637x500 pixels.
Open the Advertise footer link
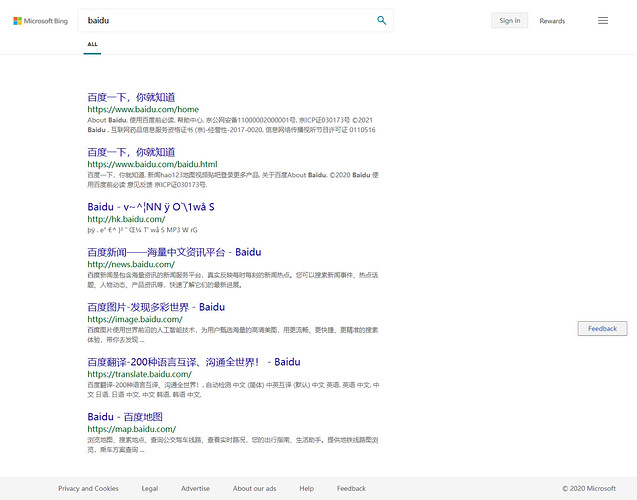[195, 488]
